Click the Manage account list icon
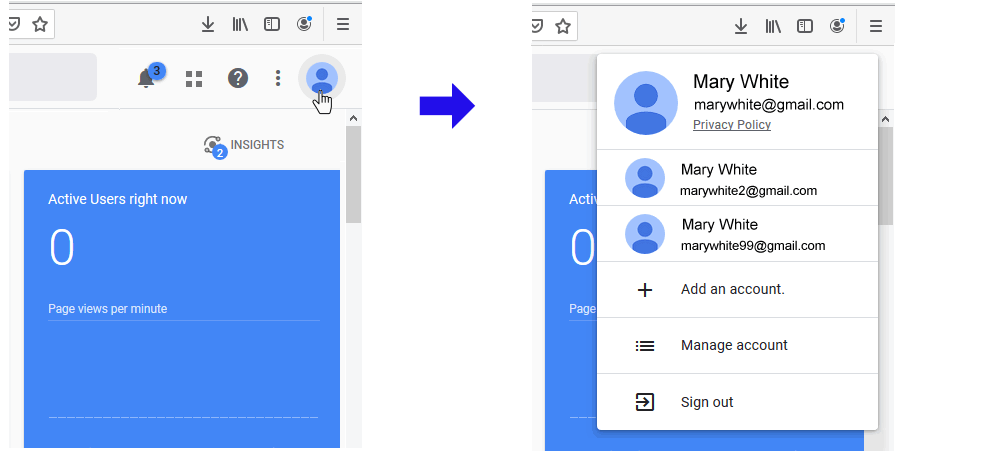This screenshot has width=1002, height=459. [645, 346]
